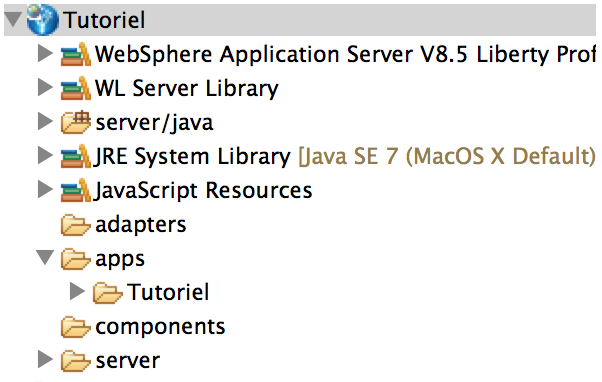Click the WL Server Library books icon
The height and width of the screenshot is (382, 602).
pos(76,88)
